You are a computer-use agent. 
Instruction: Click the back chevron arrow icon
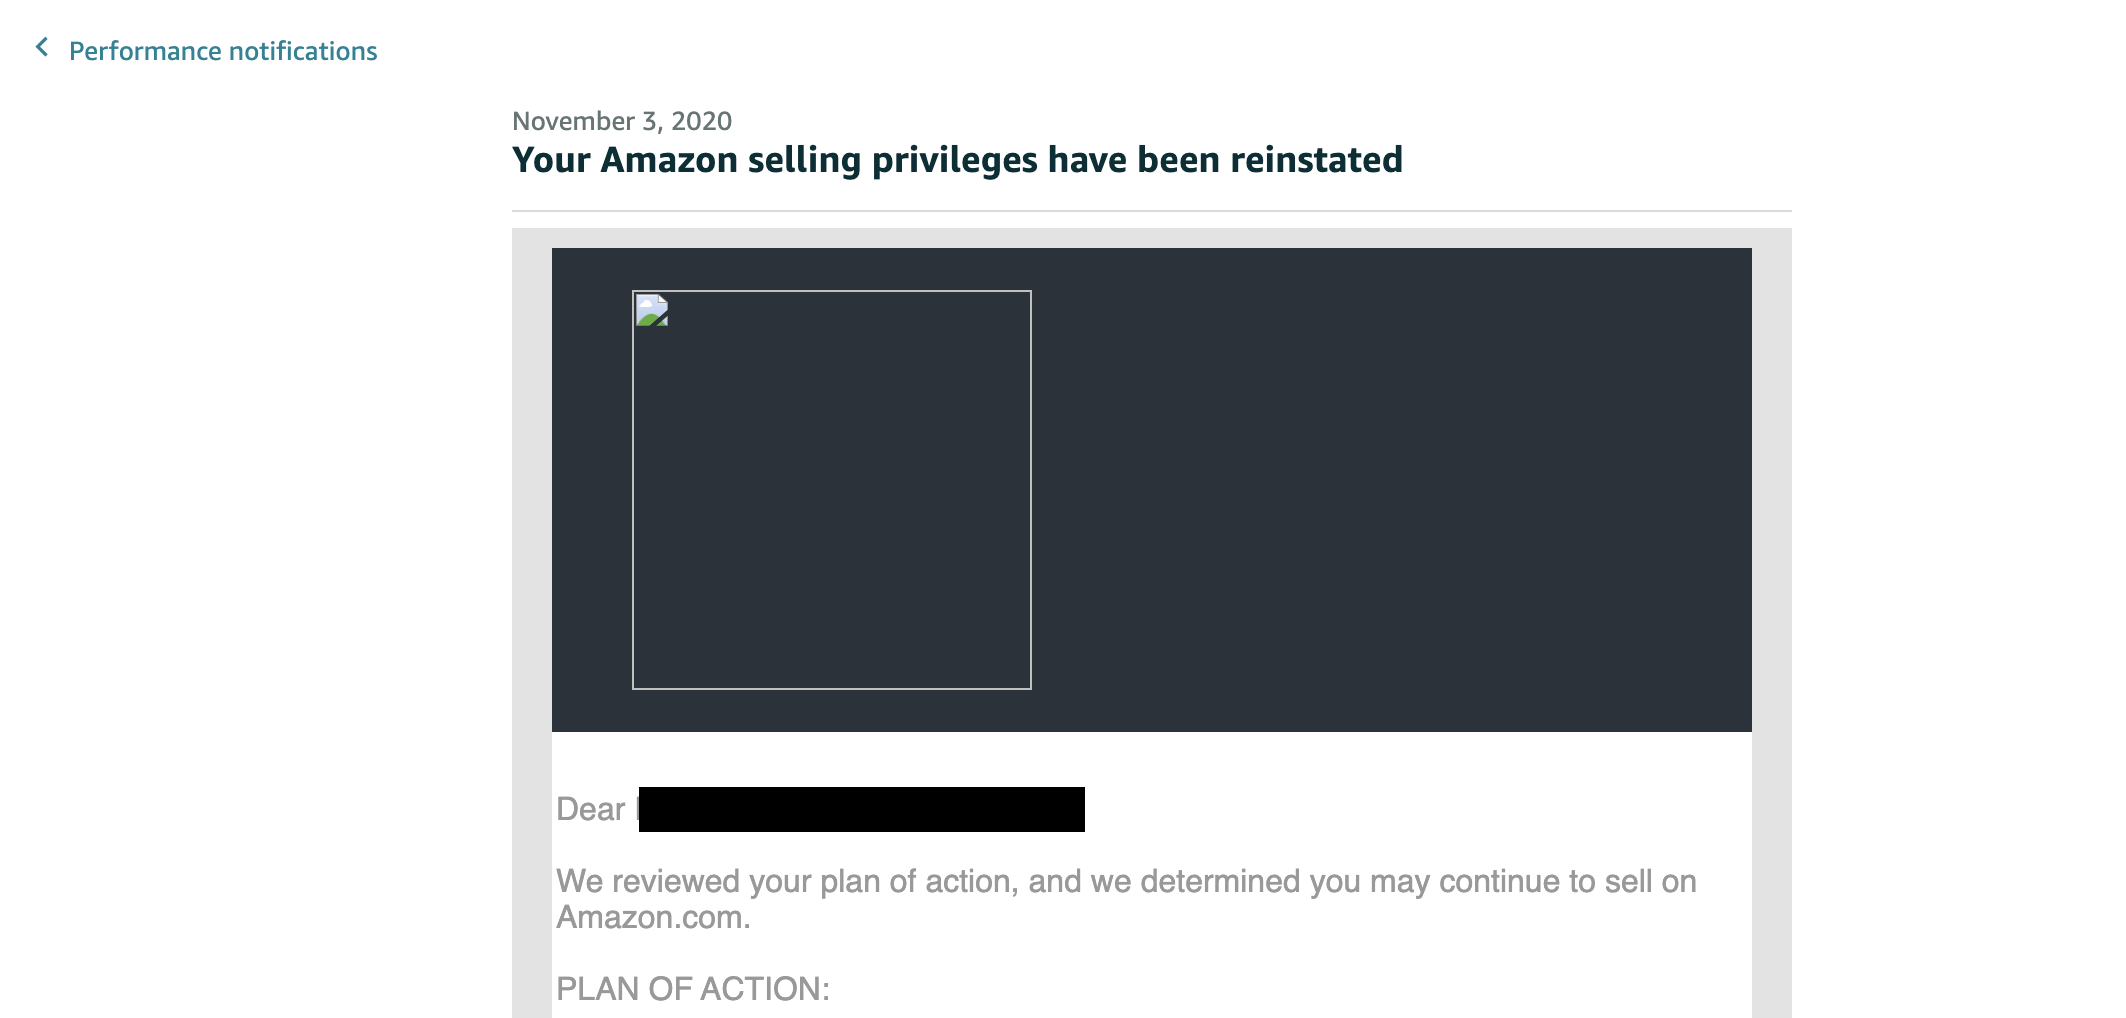click(42, 47)
